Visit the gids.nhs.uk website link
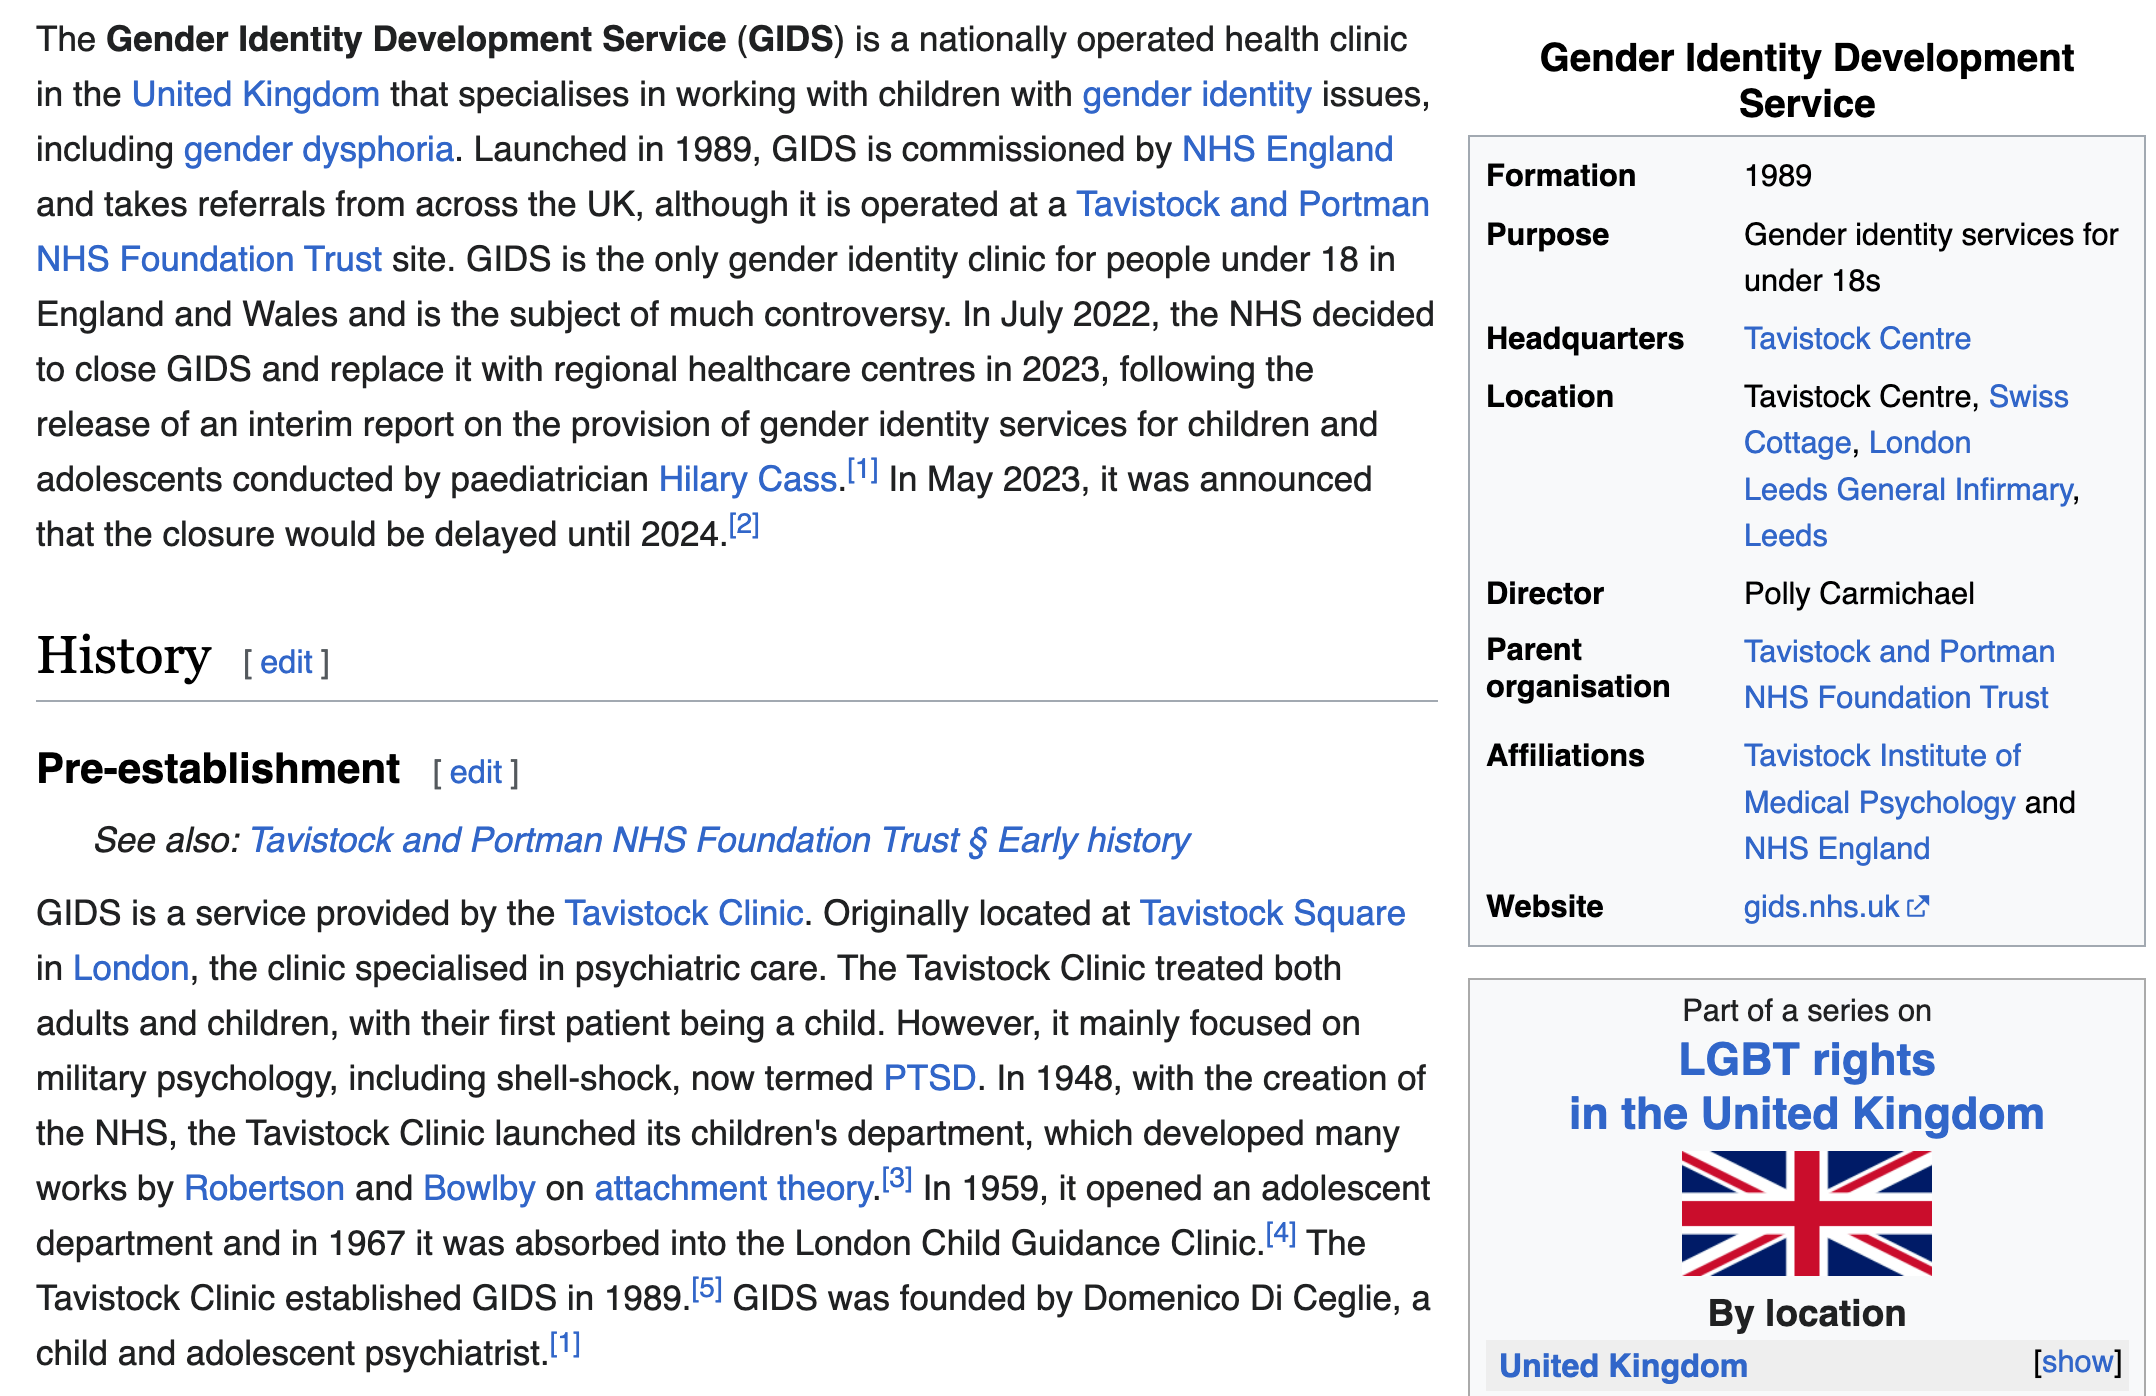Viewport: 2156px width, 1396px height. point(1820,907)
